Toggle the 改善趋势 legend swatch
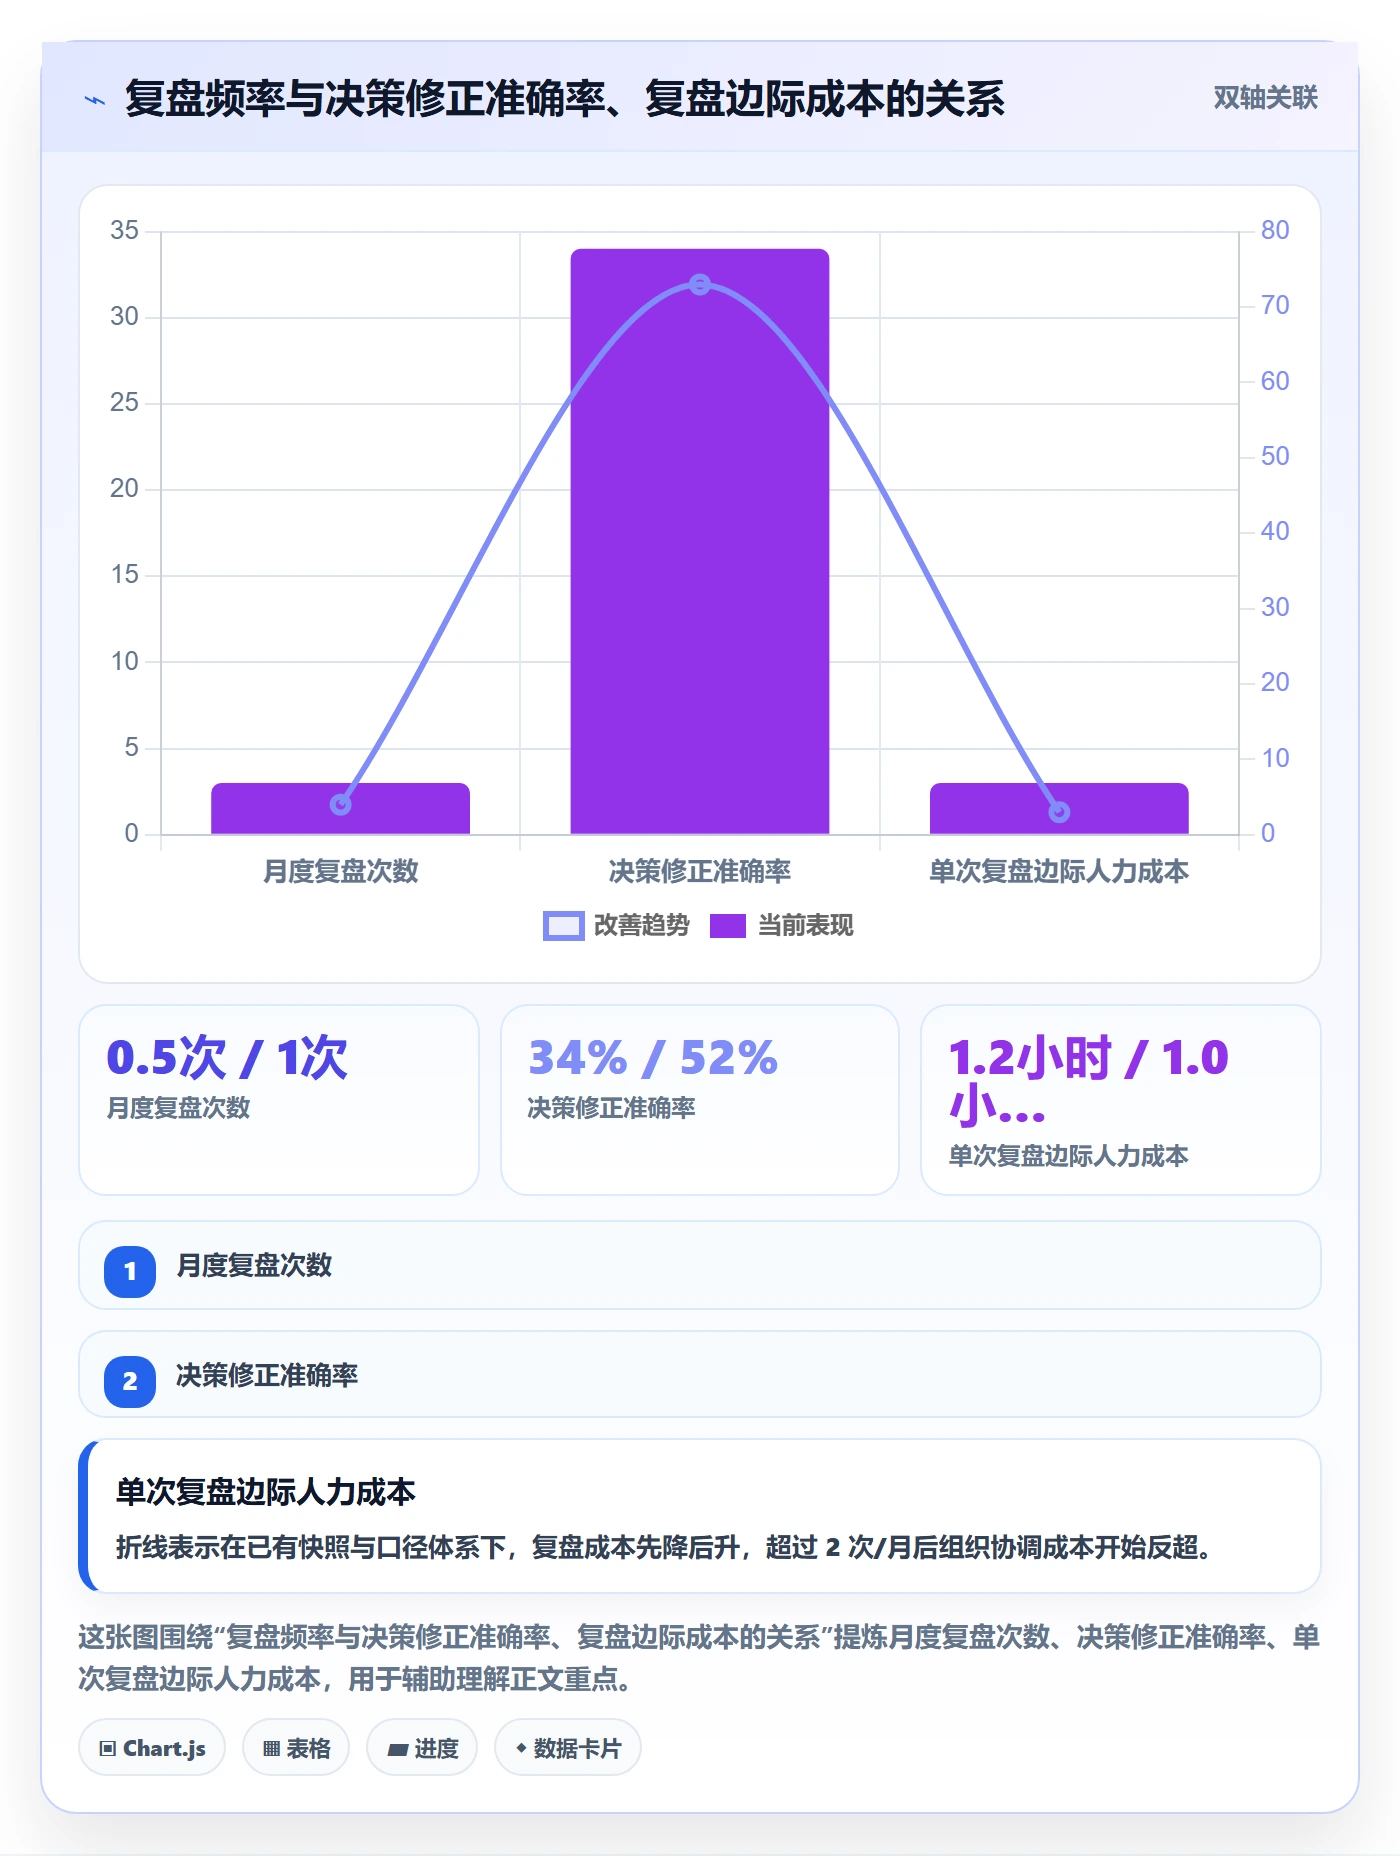1400x1856 pixels. pyautogui.click(x=563, y=926)
